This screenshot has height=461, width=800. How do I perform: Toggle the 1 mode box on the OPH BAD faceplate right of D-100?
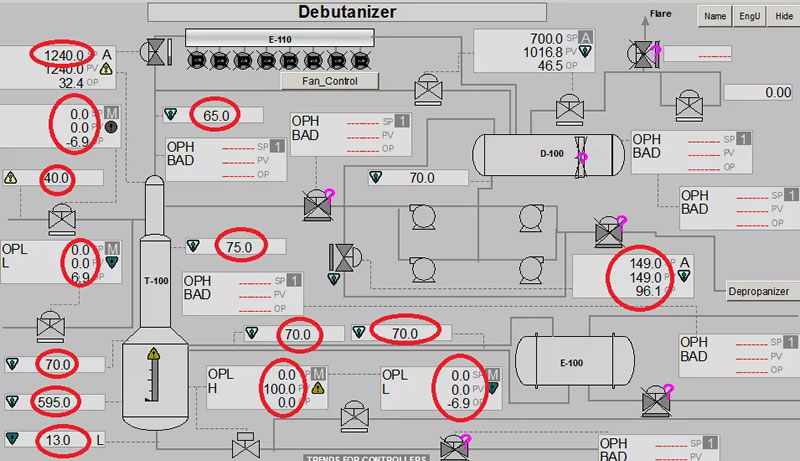(743, 138)
